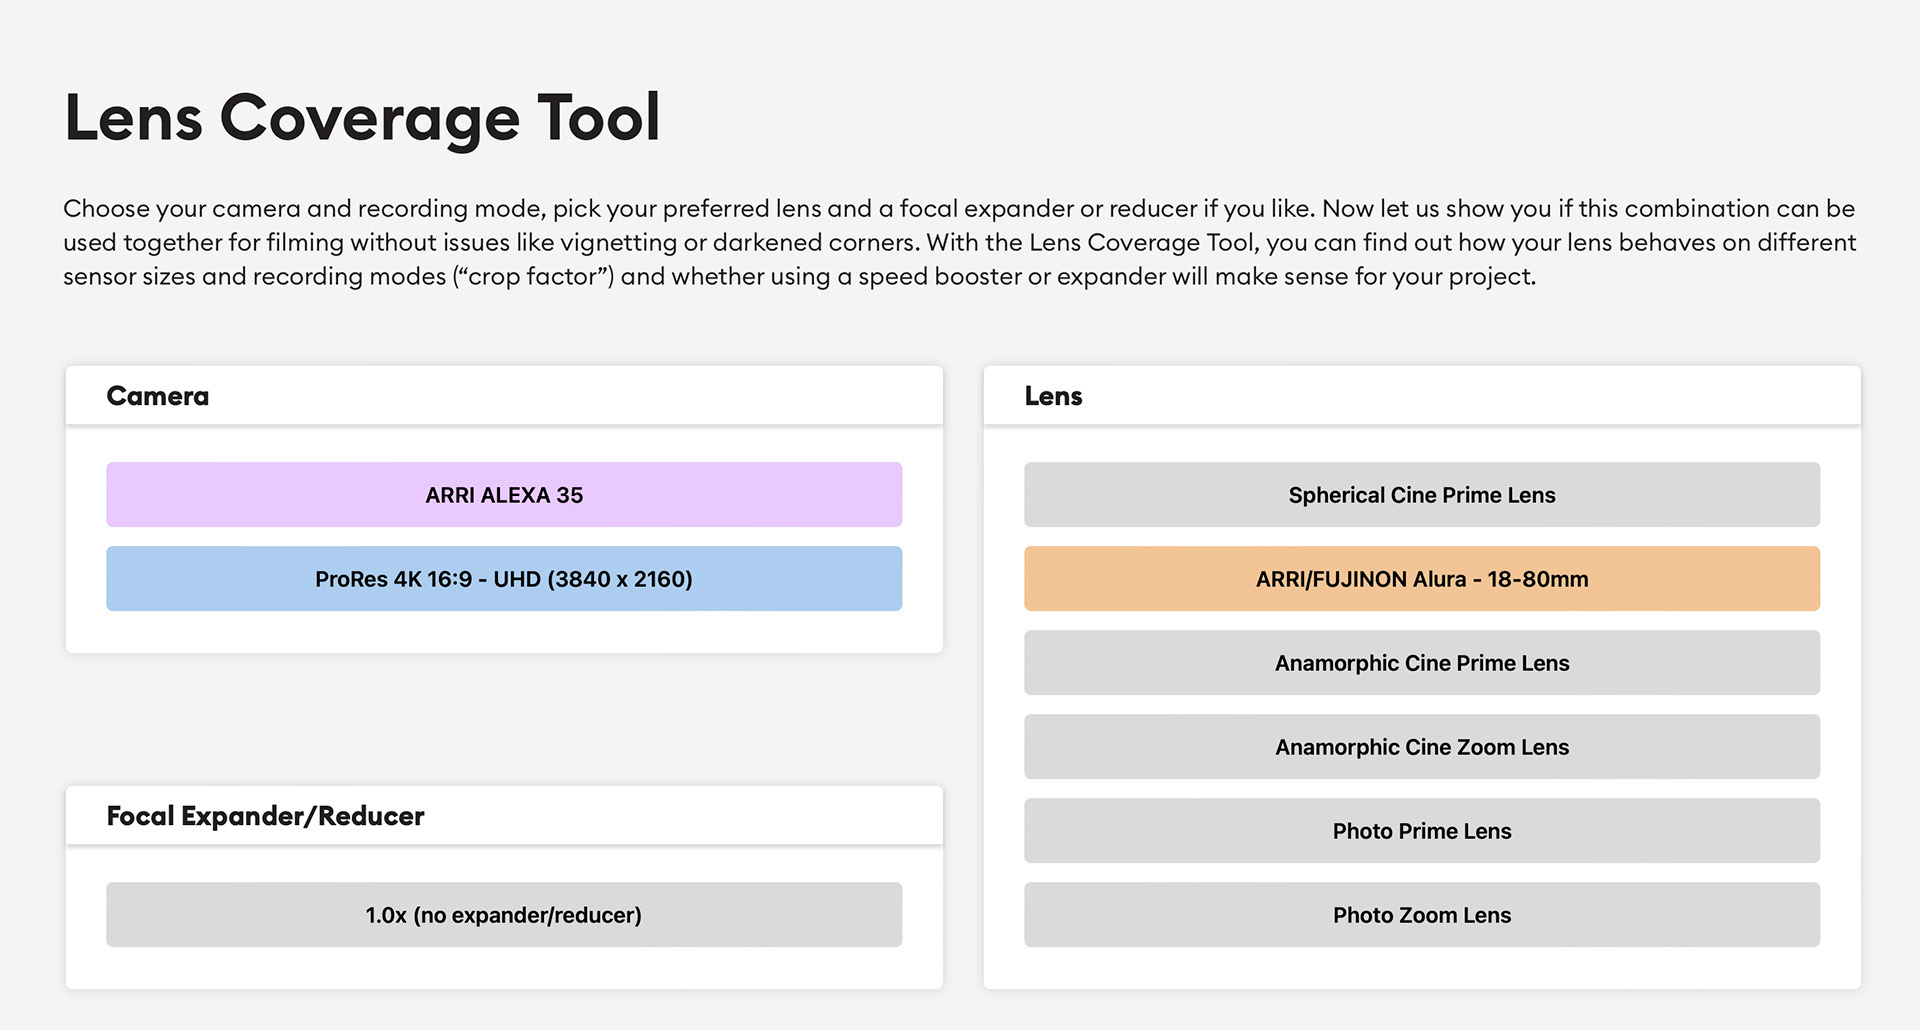
Task: Click the Lens panel heading
Action: [x=1053, y=396]
